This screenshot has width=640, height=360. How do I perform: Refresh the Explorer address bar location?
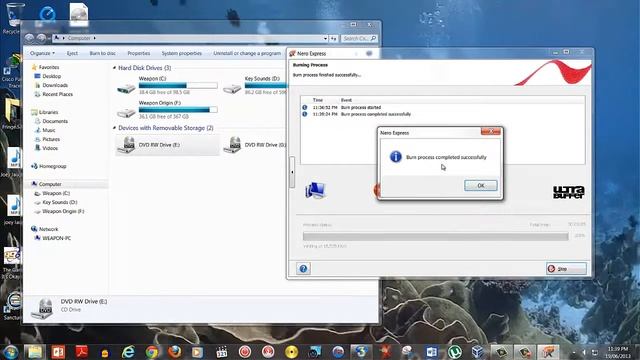333,38
